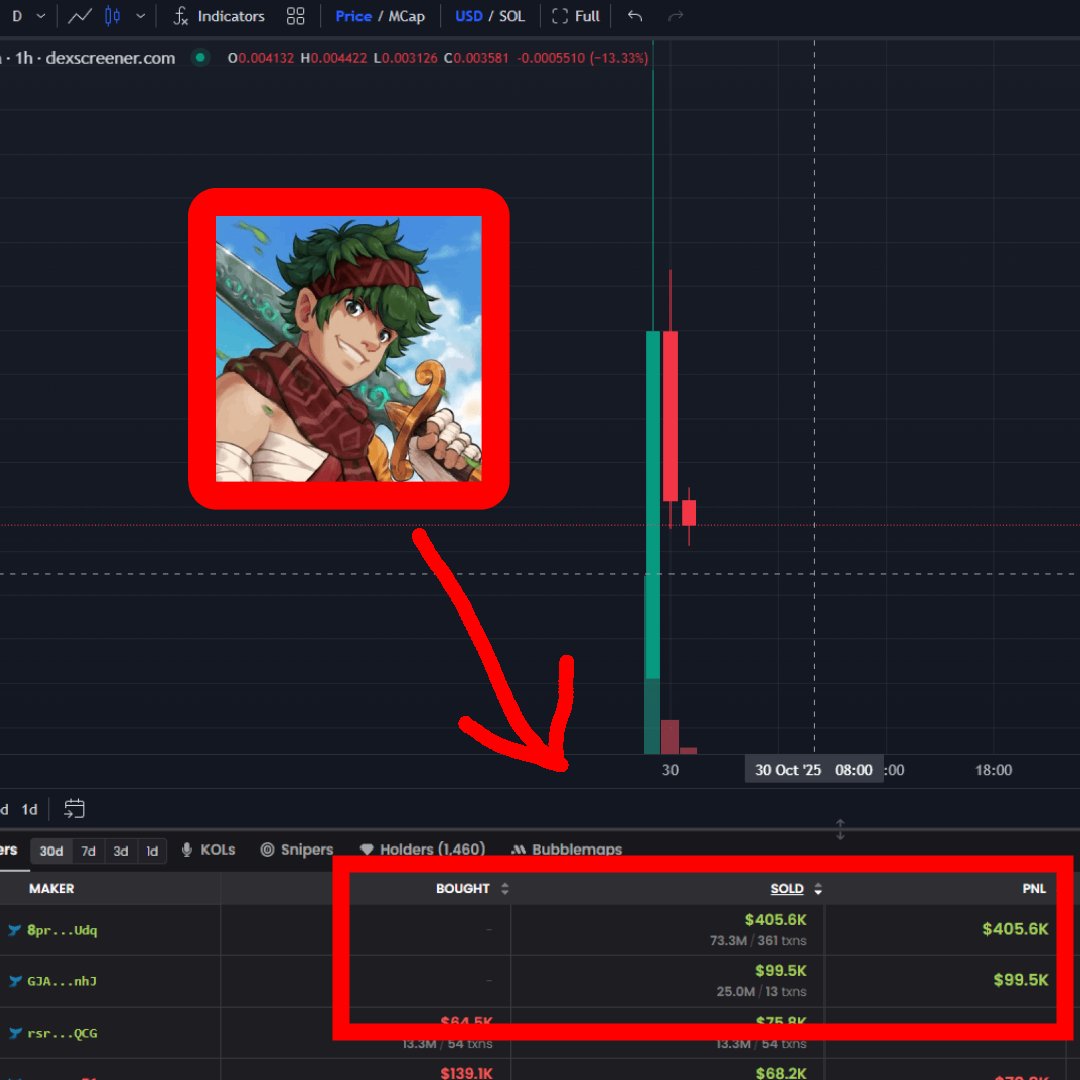Click the PNL column header

tap(1034, 889)
